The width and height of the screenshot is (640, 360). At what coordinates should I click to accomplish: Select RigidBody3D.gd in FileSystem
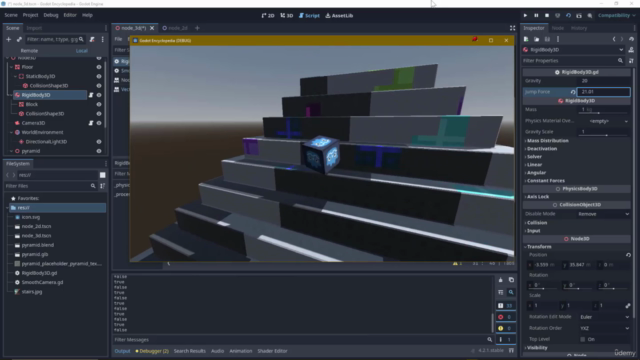(39, 273)
